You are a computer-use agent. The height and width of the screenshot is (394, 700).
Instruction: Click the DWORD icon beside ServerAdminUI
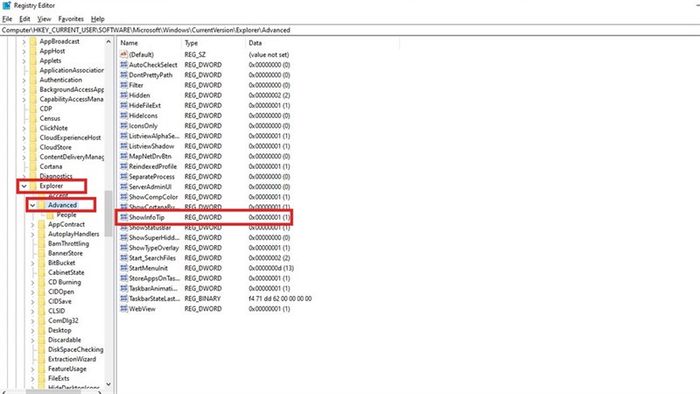pos(124,187)
